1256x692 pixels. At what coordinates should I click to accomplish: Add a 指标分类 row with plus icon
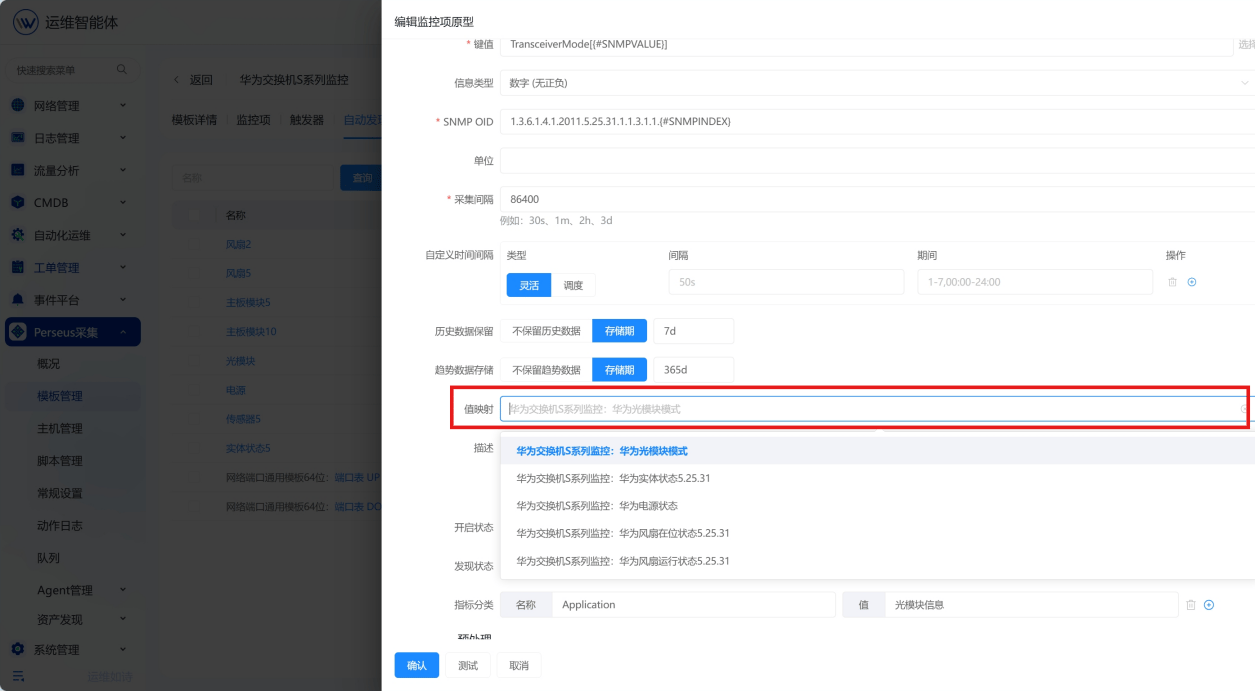tap(1209, 605)
